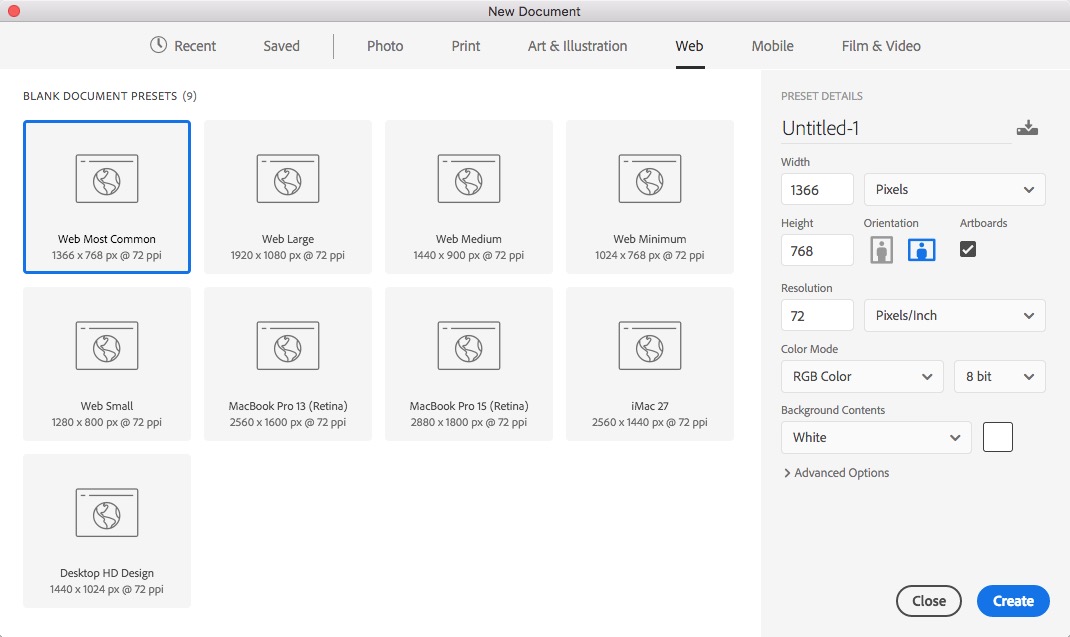Open the background color swatch

[998, 437]
